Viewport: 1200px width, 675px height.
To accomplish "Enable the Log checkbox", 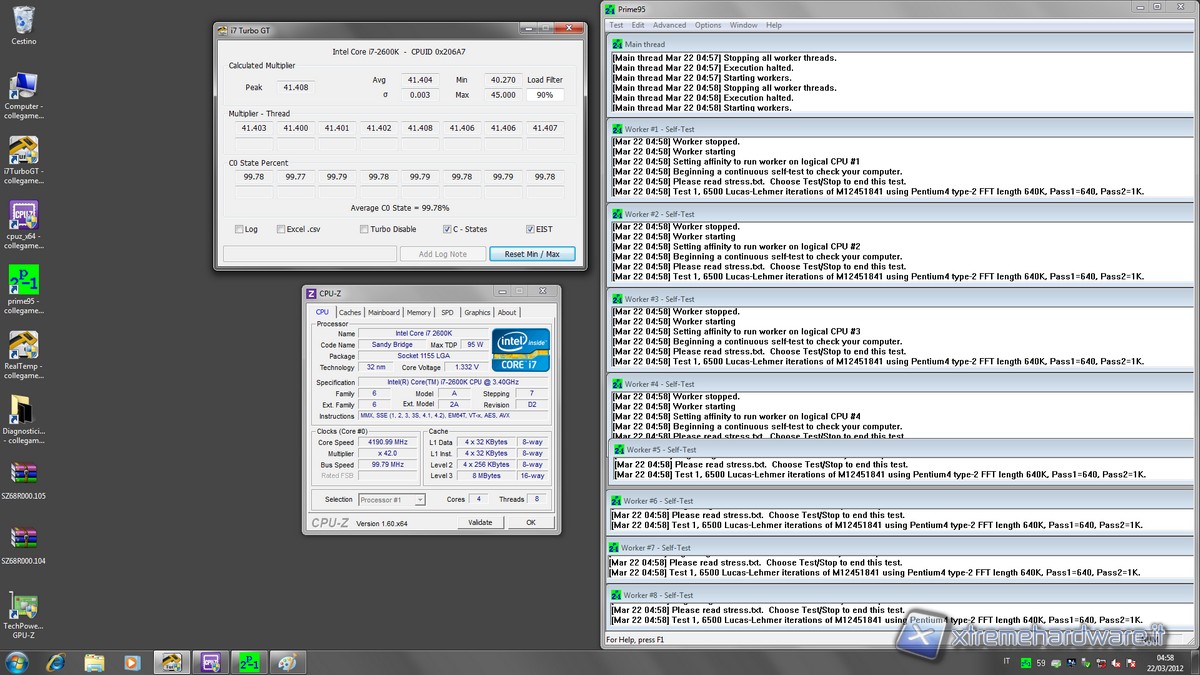I will pos(239,229).
